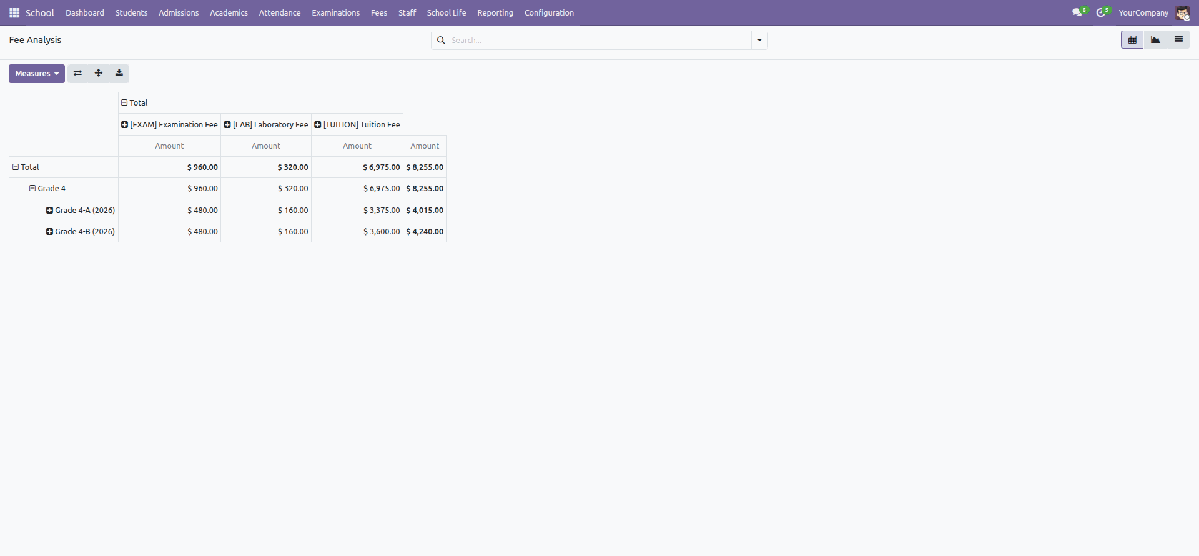
Task: Open the Reporting menu
Action: point(495,13)
